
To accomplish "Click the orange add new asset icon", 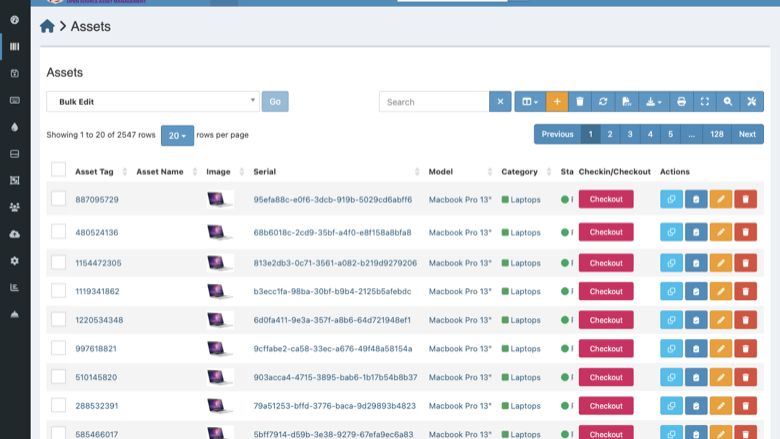I will point(557,101).
